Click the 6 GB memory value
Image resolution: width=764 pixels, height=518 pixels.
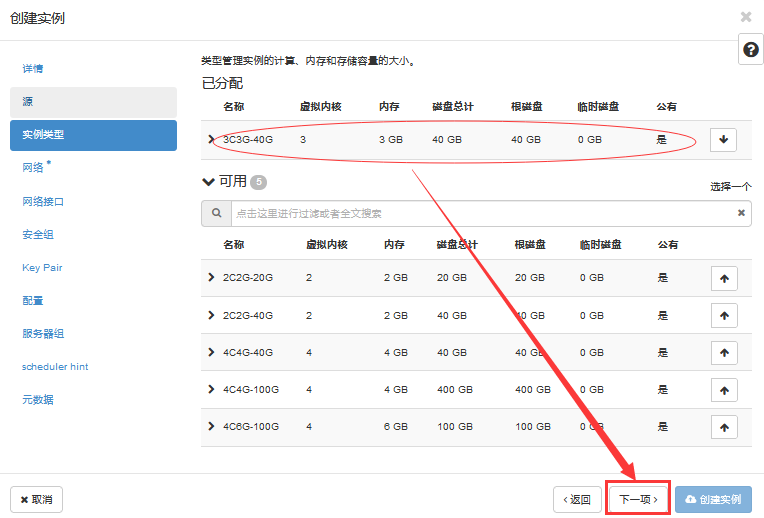396,427
